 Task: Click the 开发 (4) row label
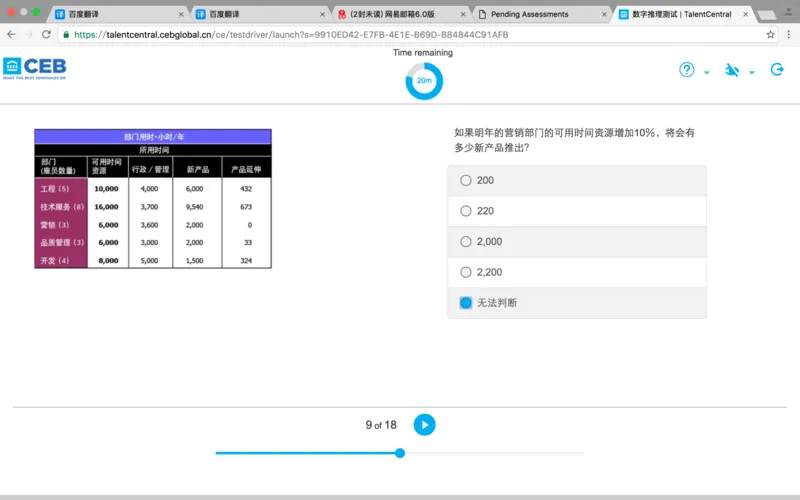55,260
